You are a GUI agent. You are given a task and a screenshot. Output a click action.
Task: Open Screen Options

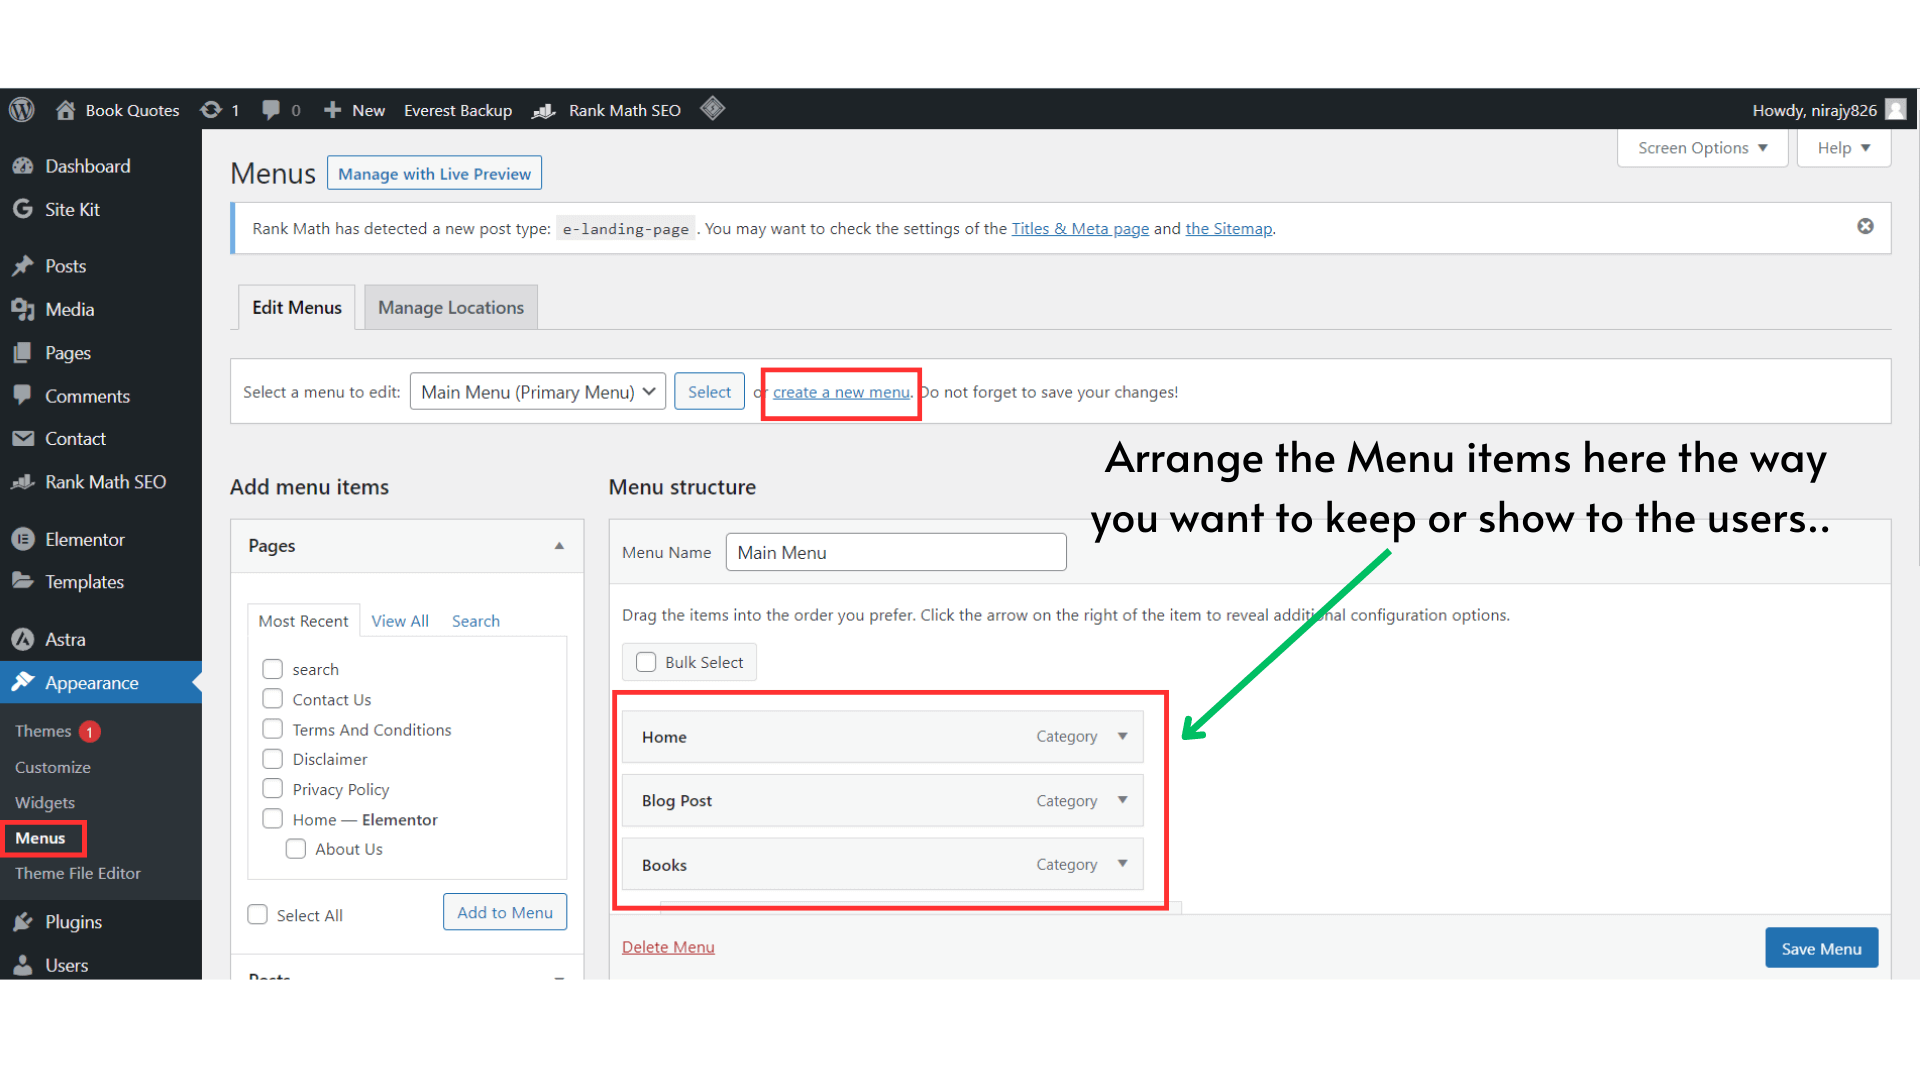1701,147
